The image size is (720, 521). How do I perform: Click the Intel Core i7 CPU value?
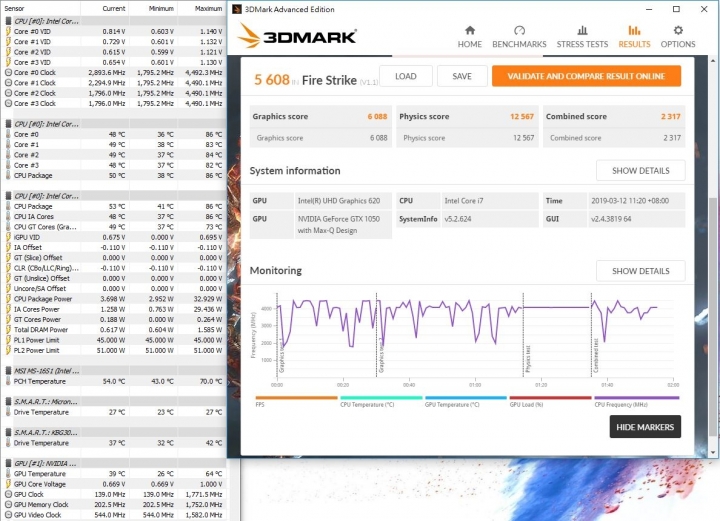tap(464, 201)
